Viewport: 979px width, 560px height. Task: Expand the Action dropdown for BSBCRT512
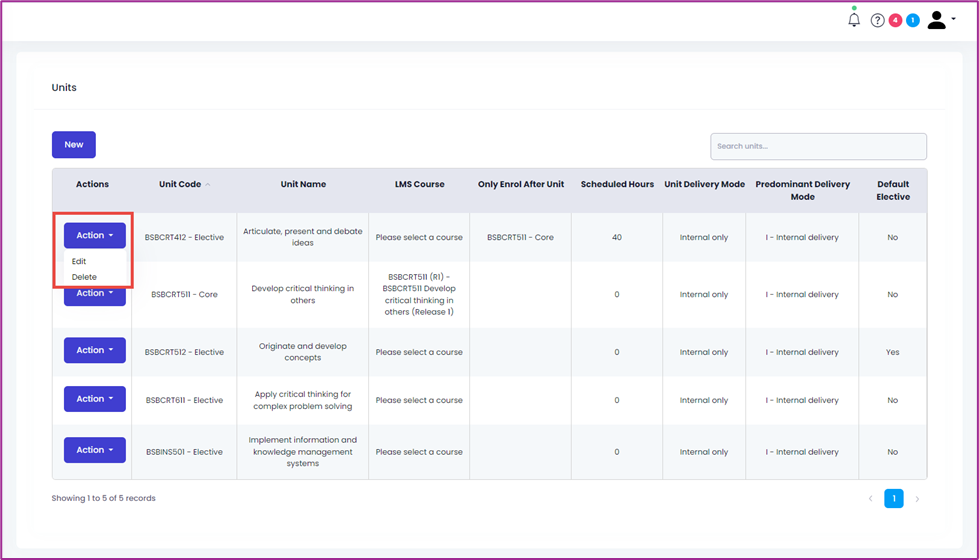95,350
